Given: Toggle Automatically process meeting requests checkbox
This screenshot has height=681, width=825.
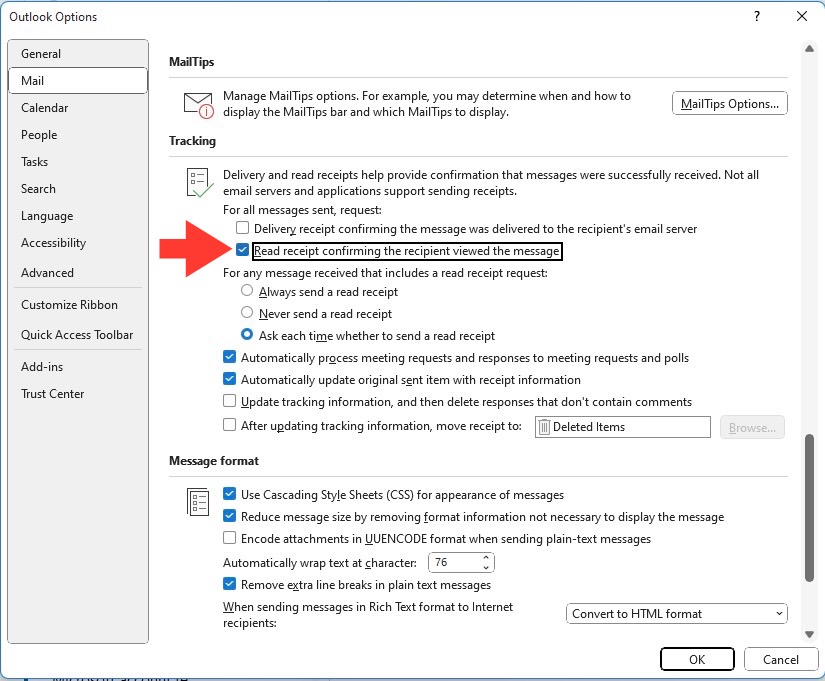Looking at the screenshot, I should click(x=229, y=357).
